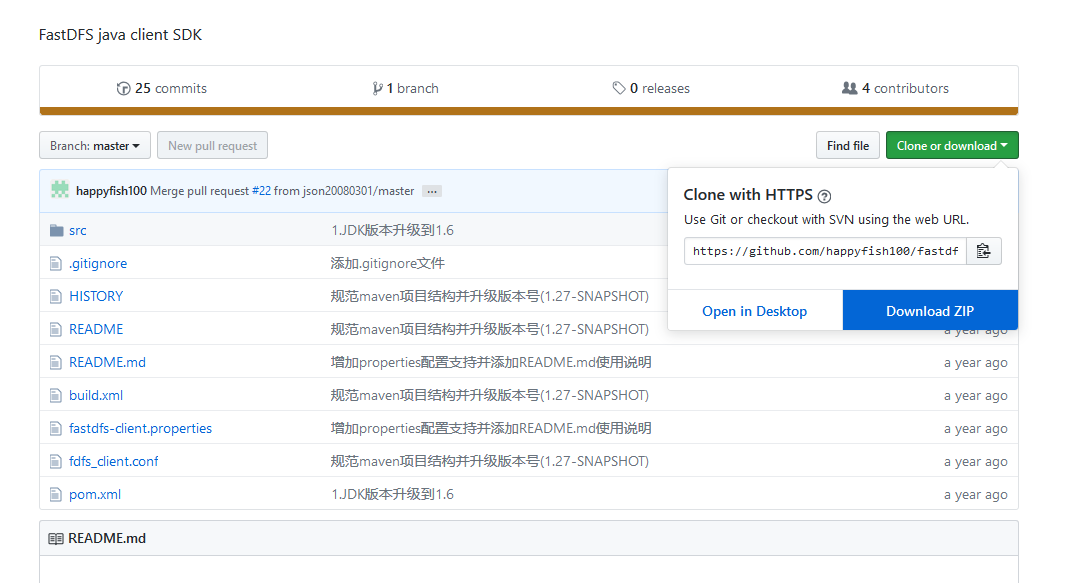
Task: Click the src folder icon
Action: 56,230
